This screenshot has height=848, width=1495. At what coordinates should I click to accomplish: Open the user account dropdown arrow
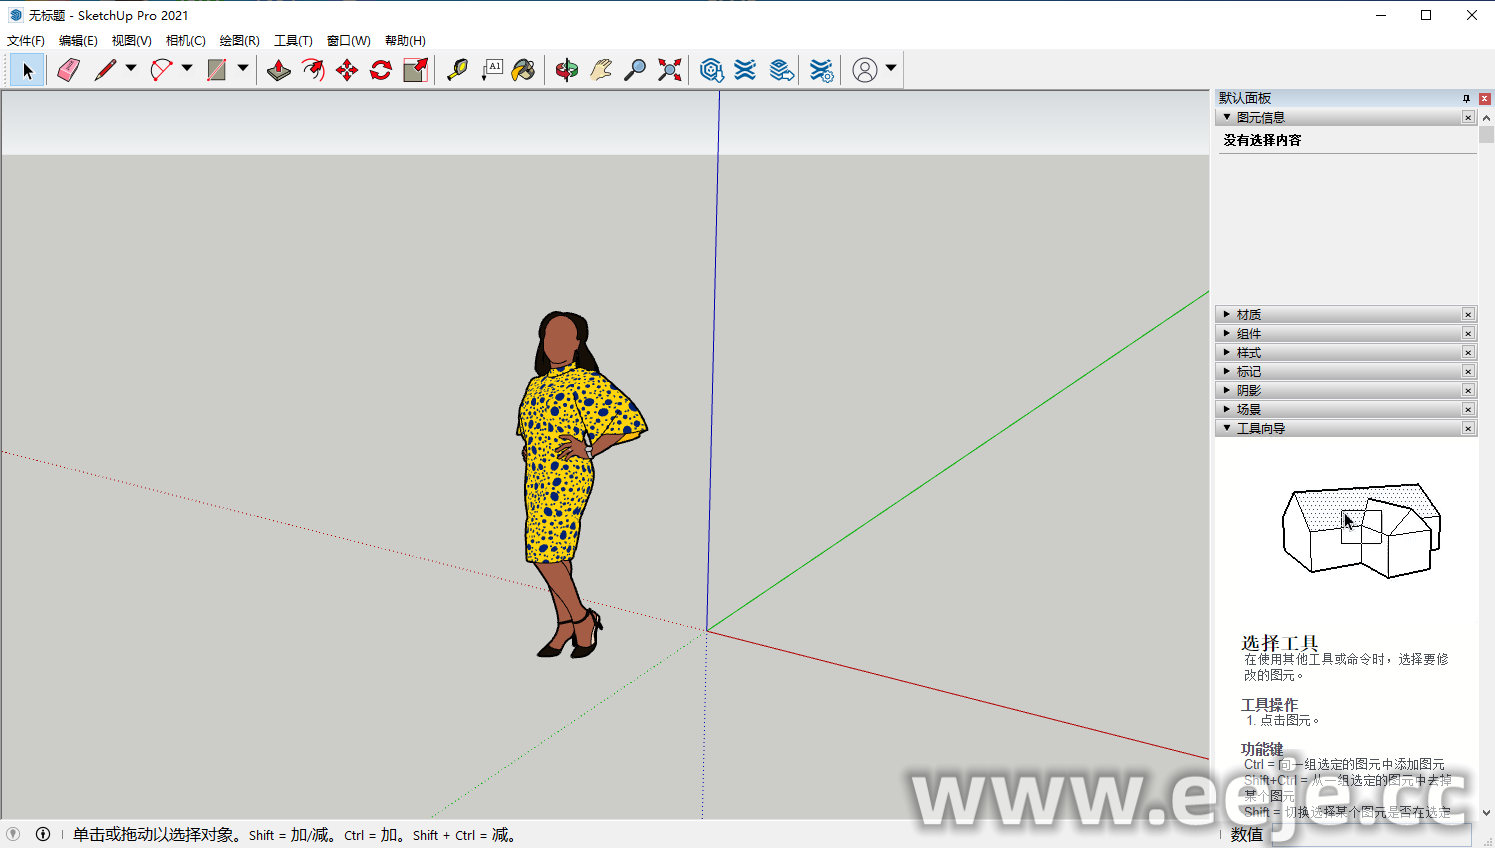pos(891,69)
